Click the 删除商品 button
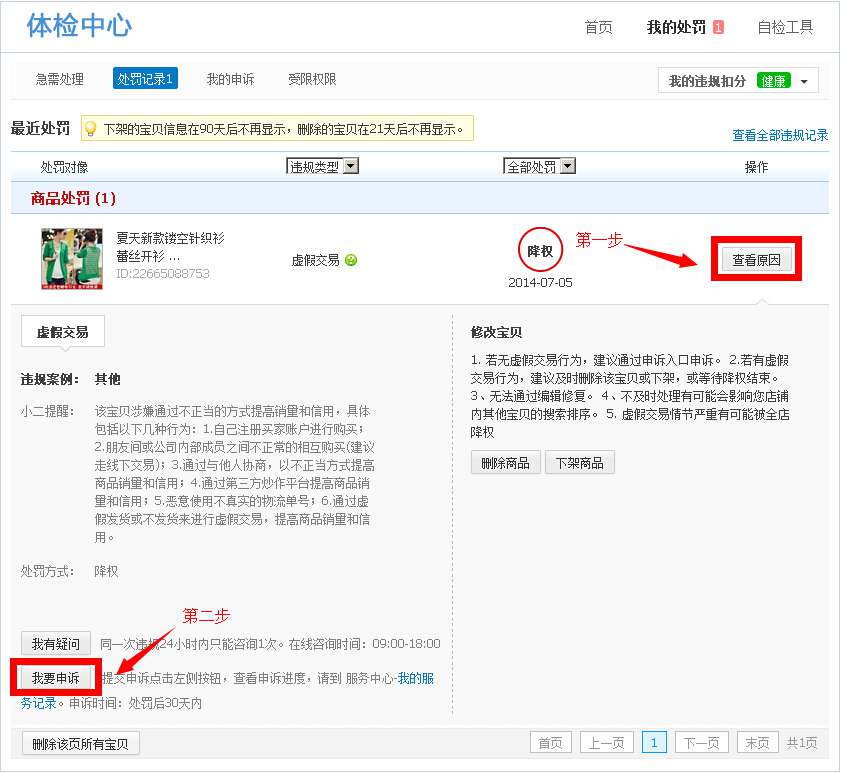 [506, 462]
